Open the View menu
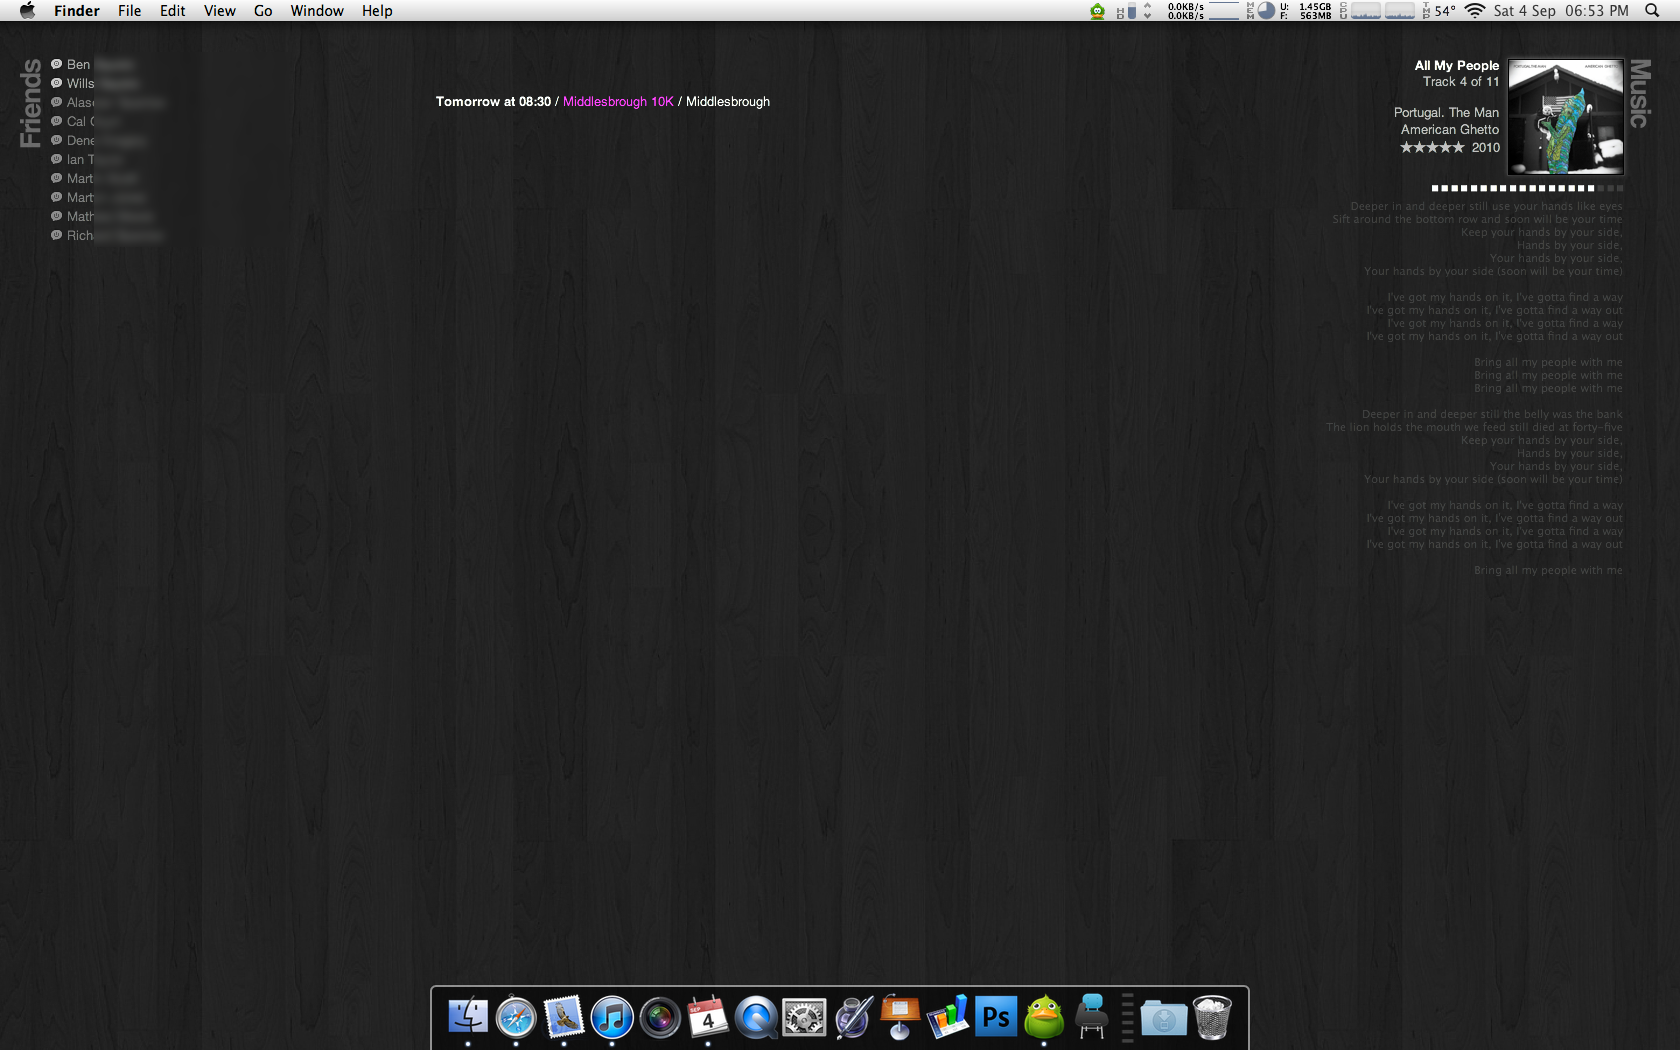The image size is (1680, 1050). point(220,11)
